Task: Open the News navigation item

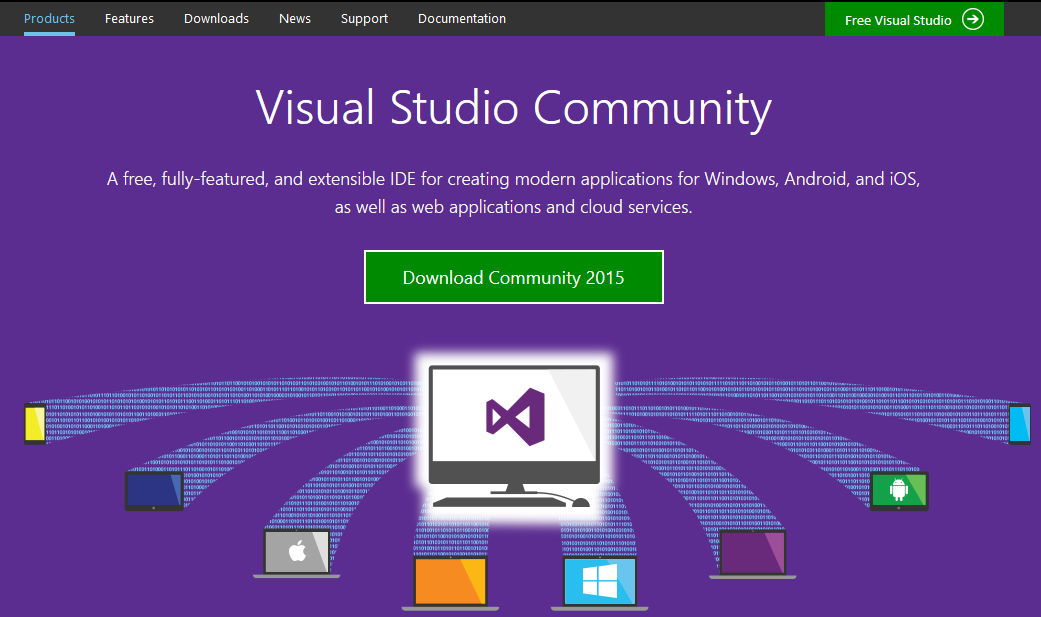Action: 295,19
